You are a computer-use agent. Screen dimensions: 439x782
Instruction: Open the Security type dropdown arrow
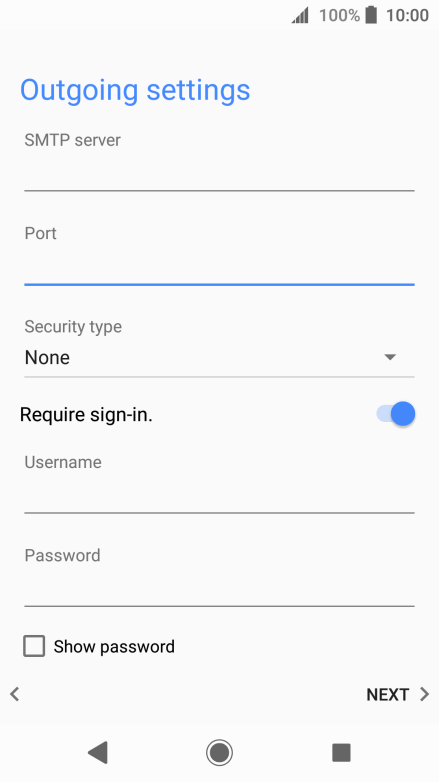click(x=390, y=357)
